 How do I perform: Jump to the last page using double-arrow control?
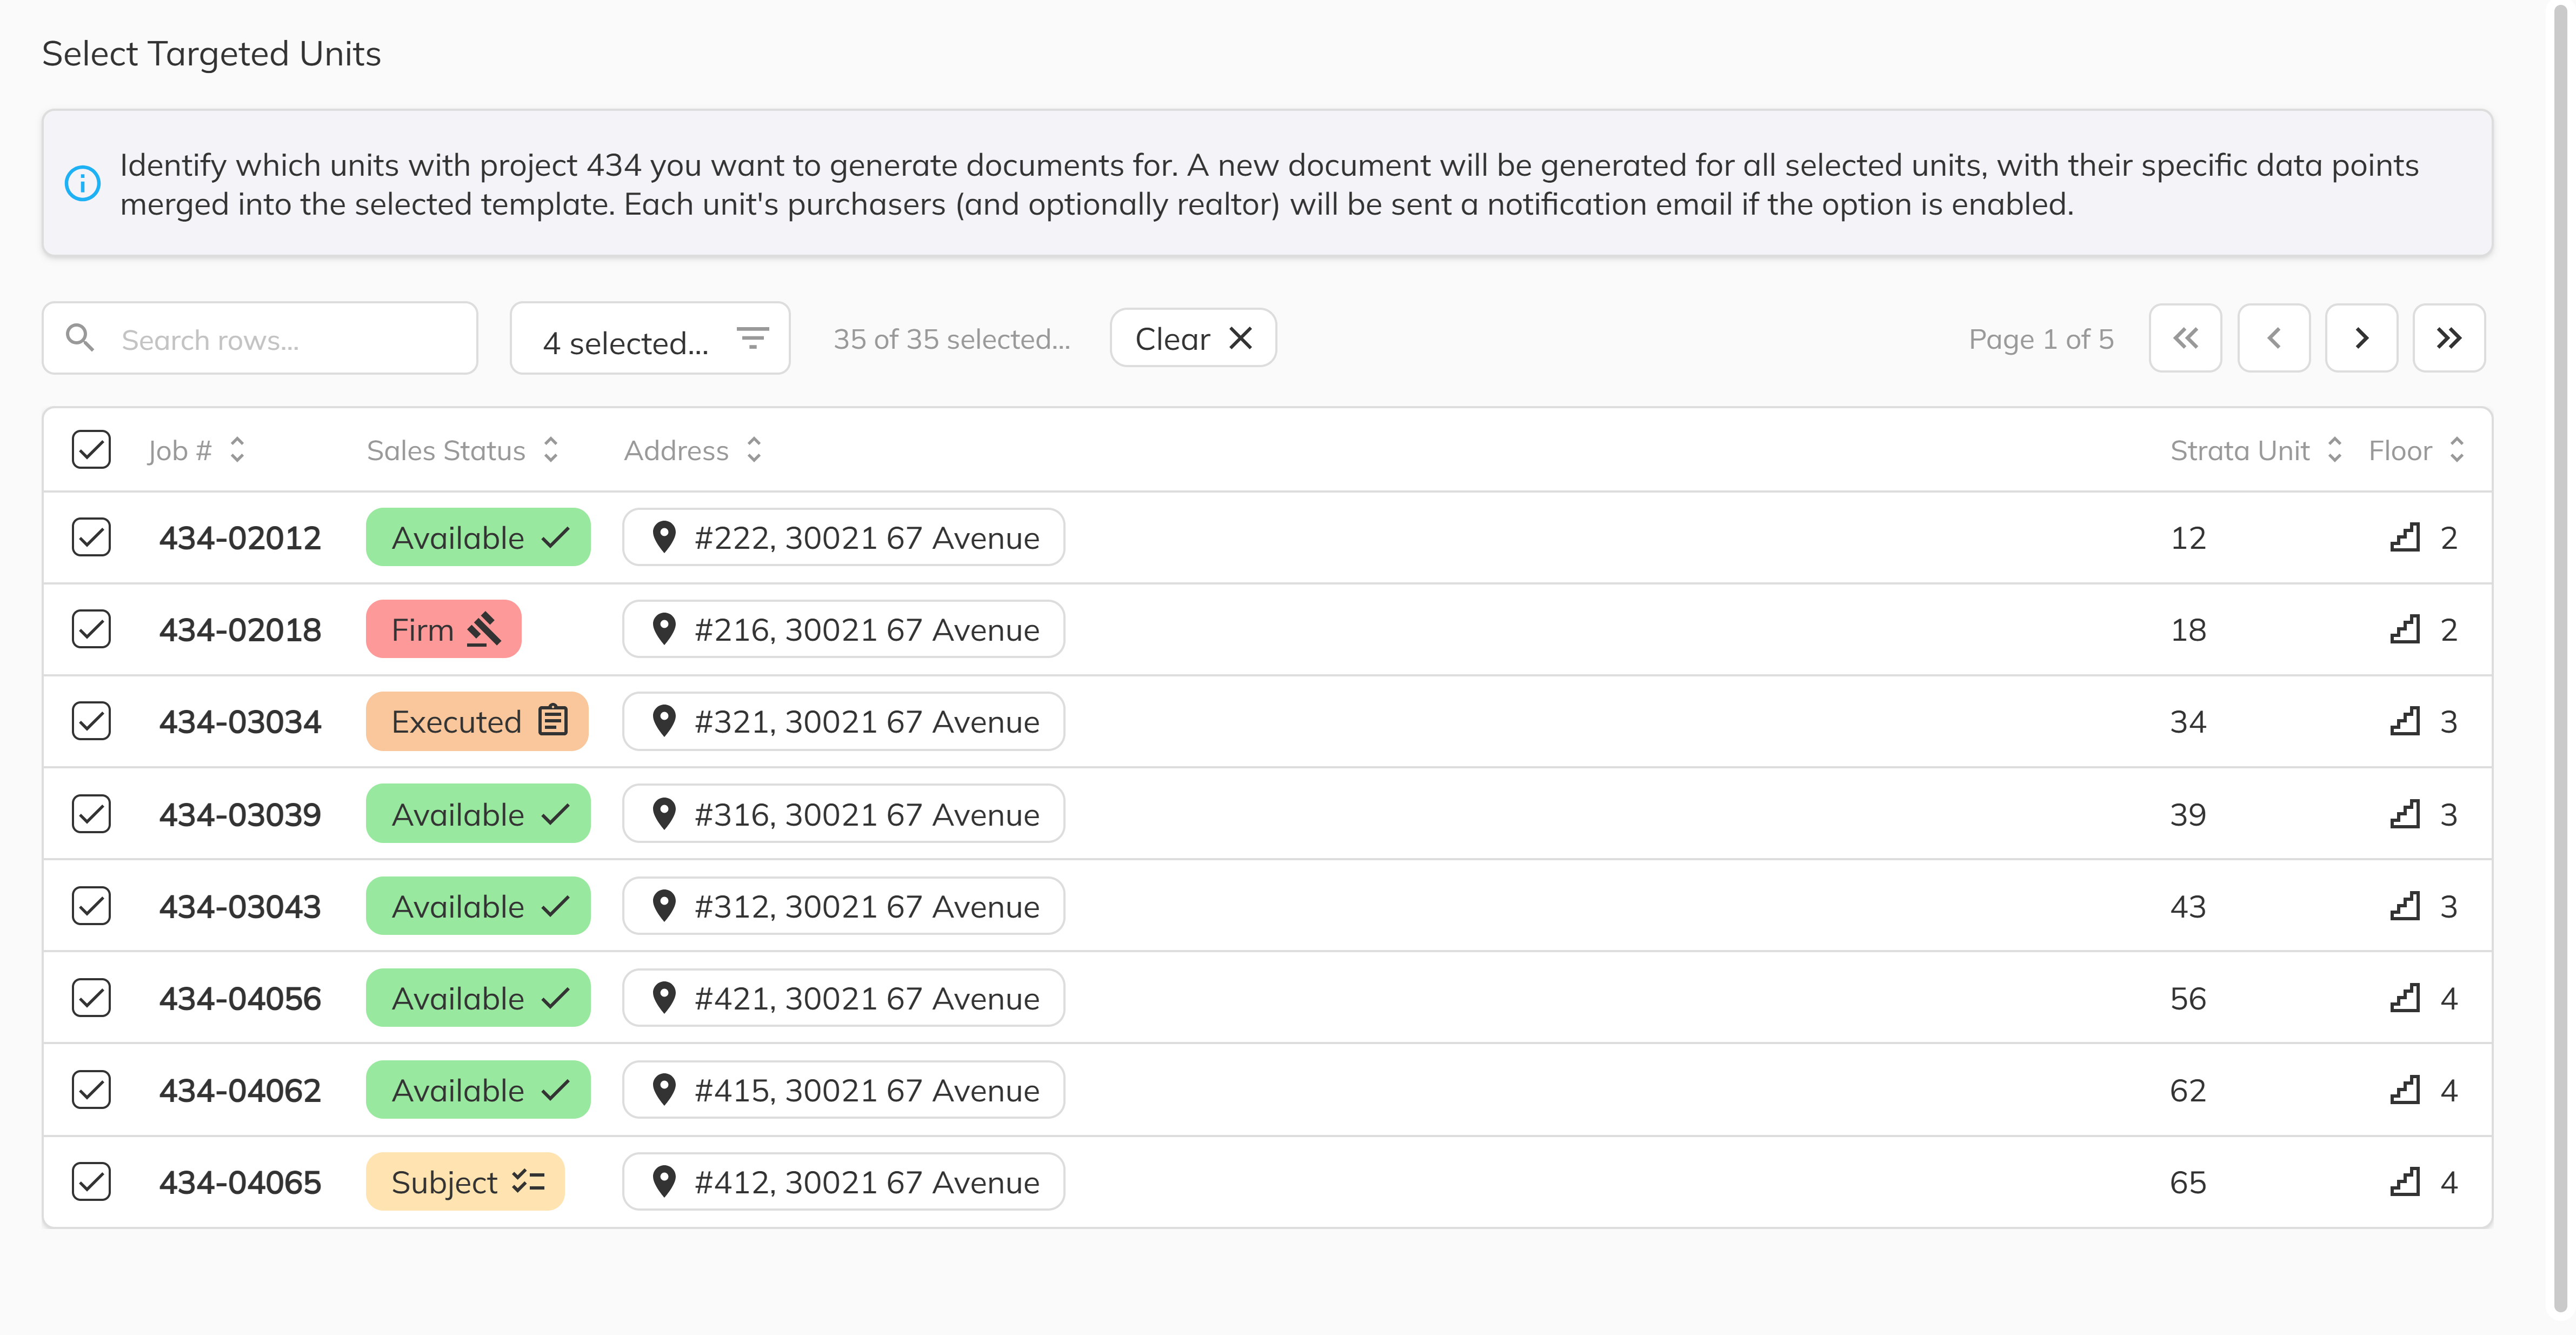(2448, 338)
